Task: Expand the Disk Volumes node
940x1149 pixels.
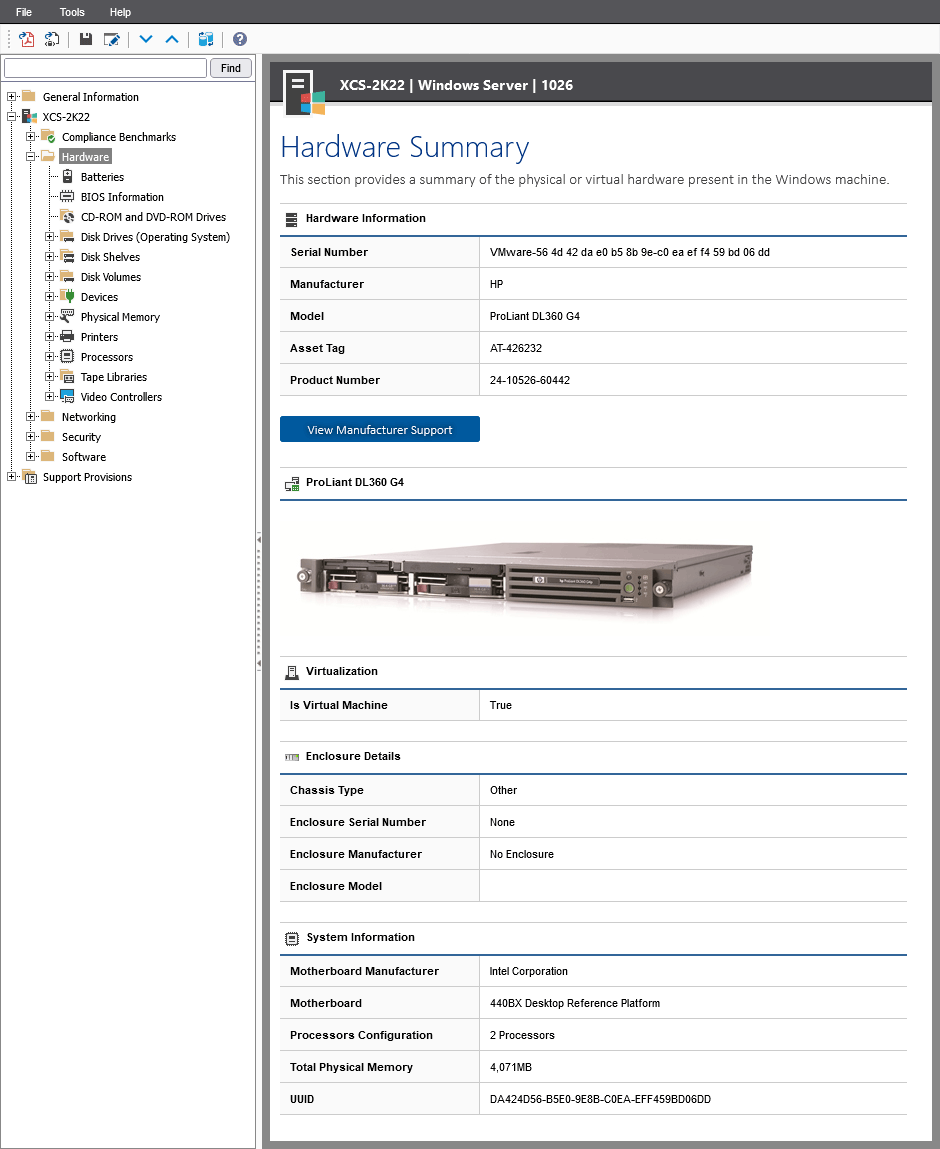Action: point(50,276)
